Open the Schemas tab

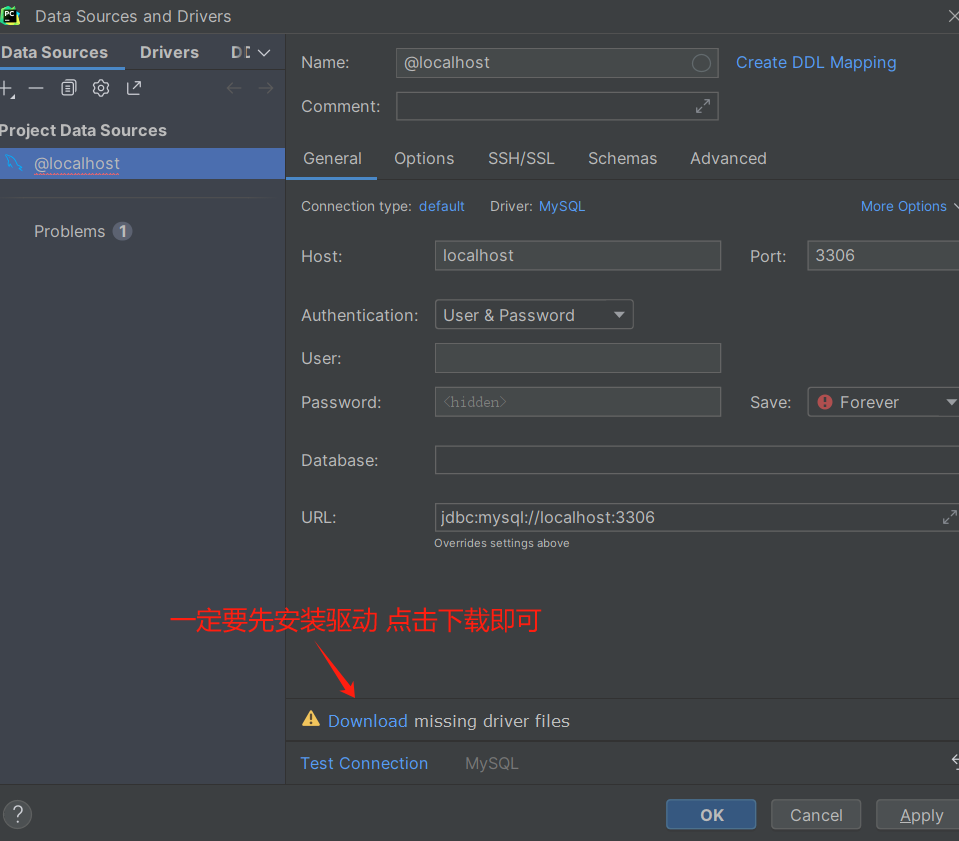[x=622, y=159]
